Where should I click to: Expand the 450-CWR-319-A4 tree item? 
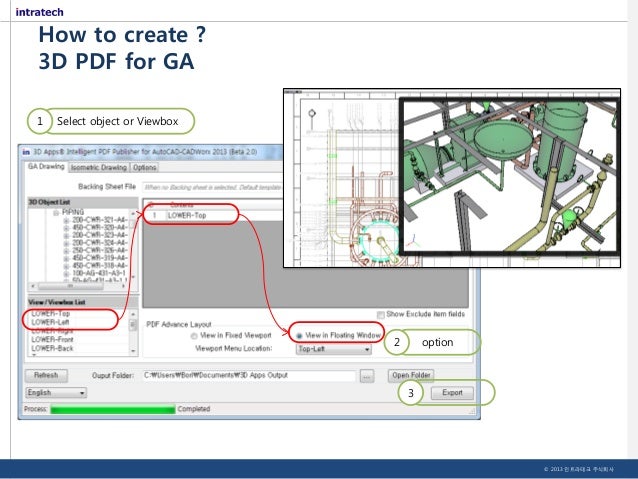click(x=66, y=258)
